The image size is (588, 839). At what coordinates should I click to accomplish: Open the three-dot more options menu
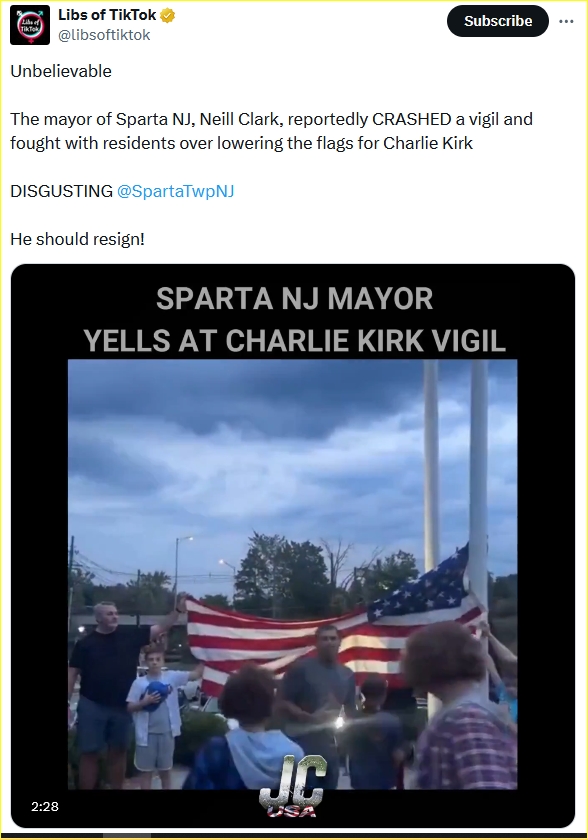(x=566, y=21)
